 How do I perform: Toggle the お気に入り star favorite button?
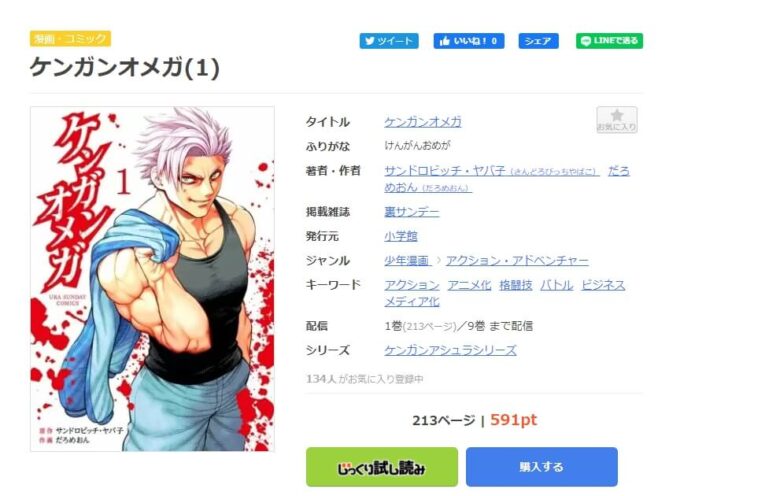(x=617, y=120)
